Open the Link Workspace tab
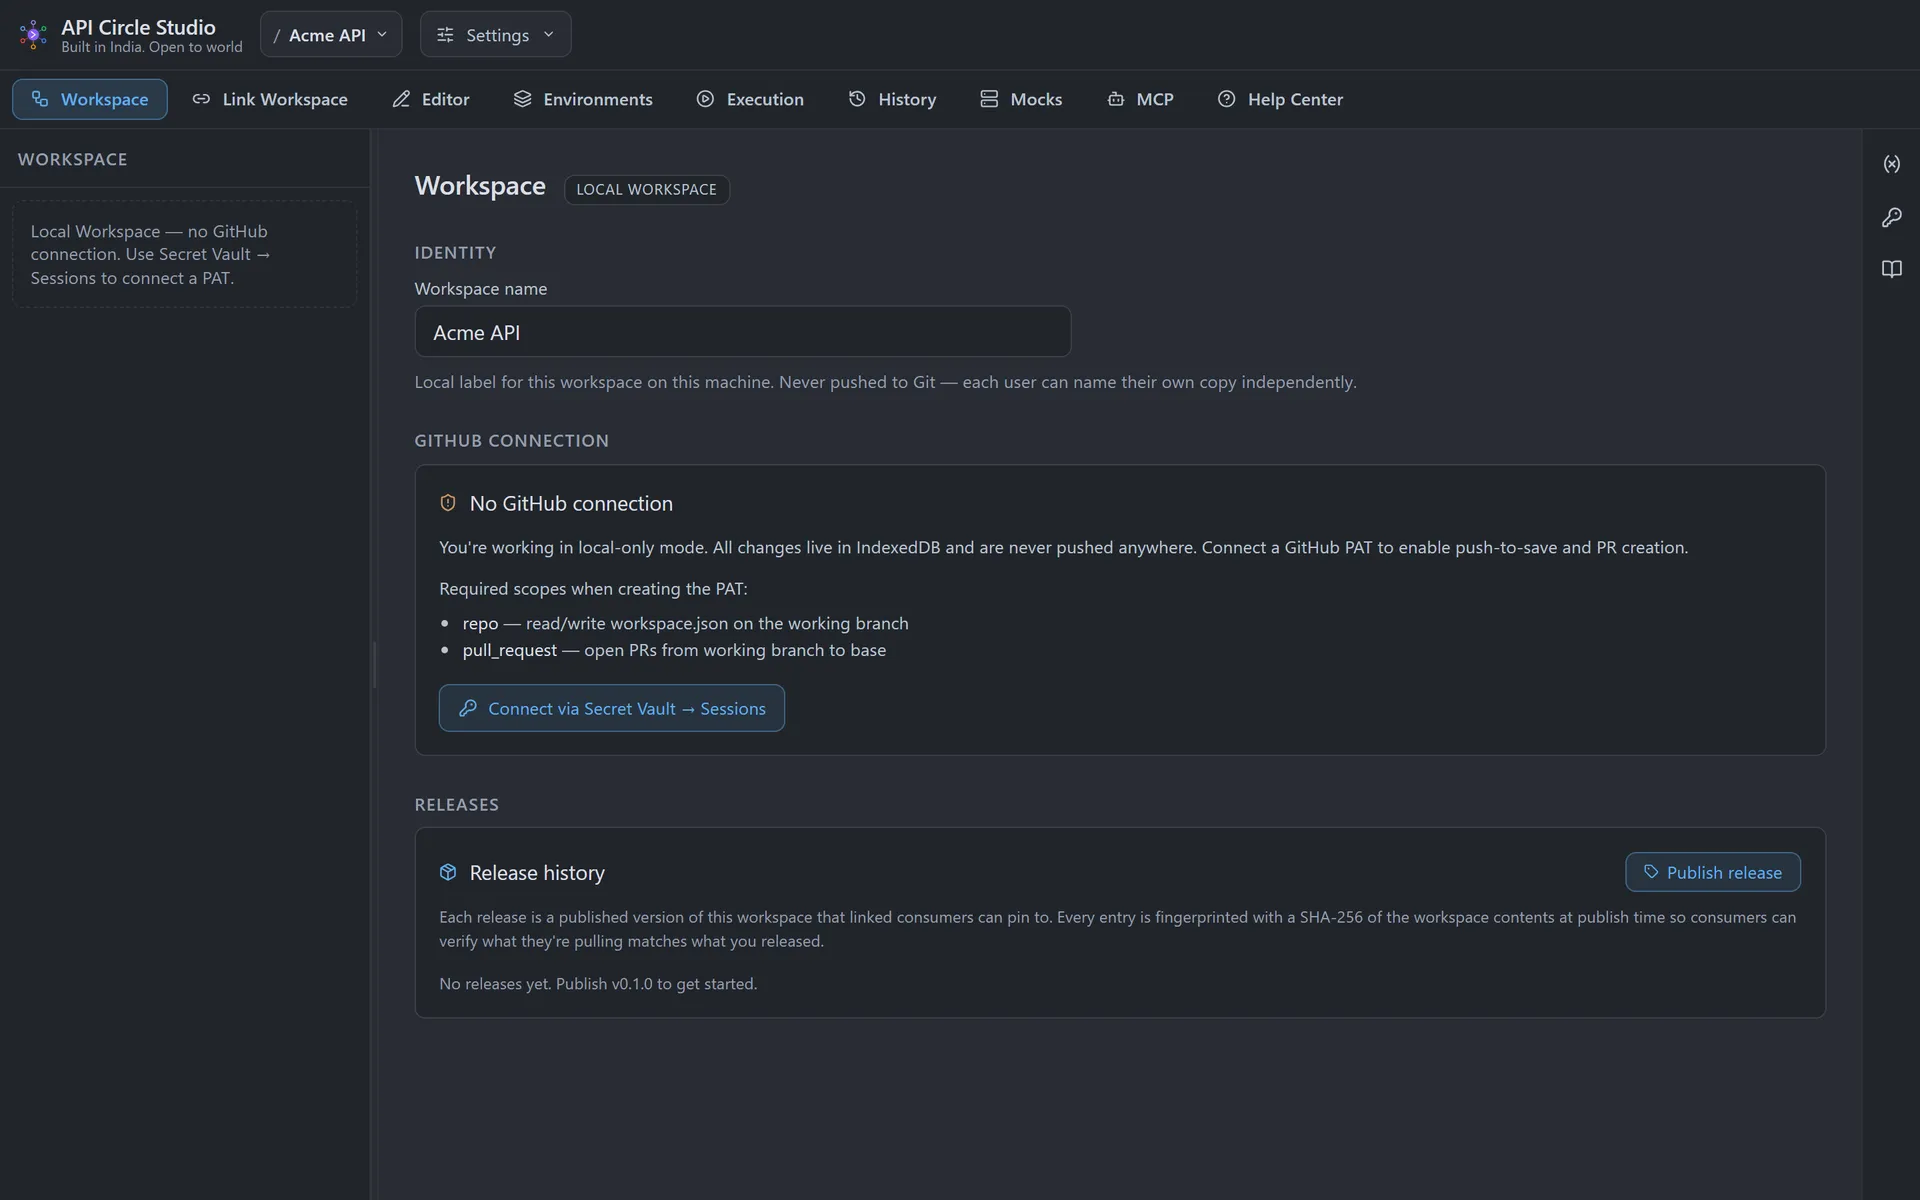Viewport: 1920px width, 1200px height. (270, 99)
